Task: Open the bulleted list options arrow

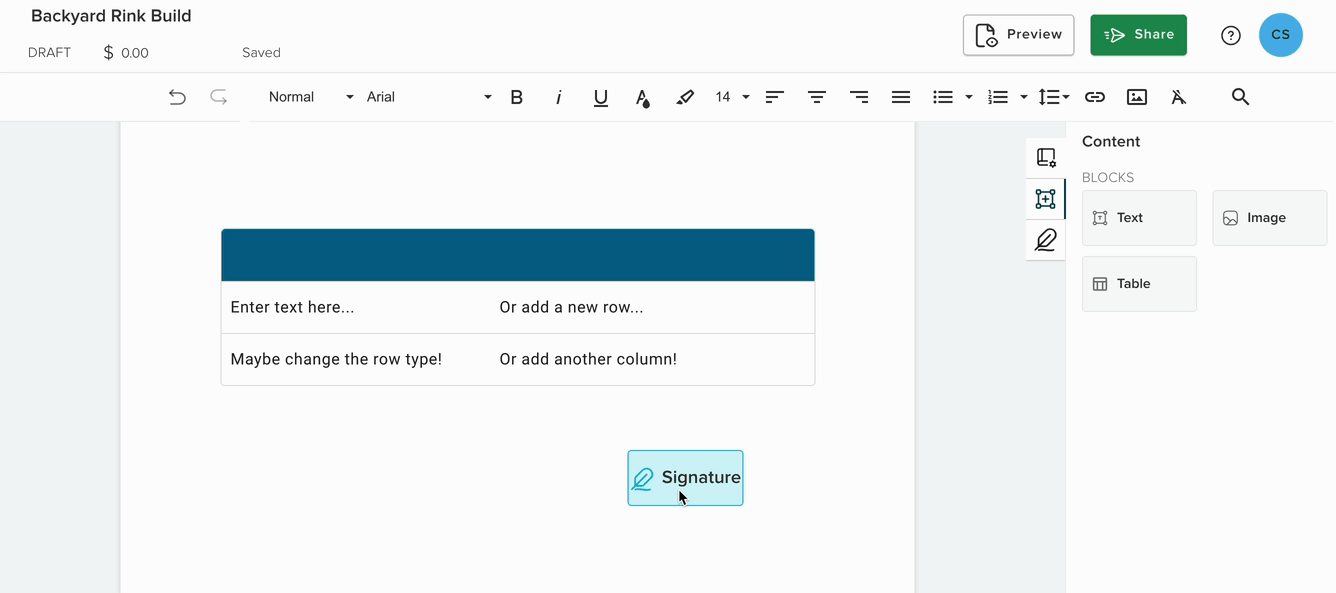Action: [x=969, y=97]
